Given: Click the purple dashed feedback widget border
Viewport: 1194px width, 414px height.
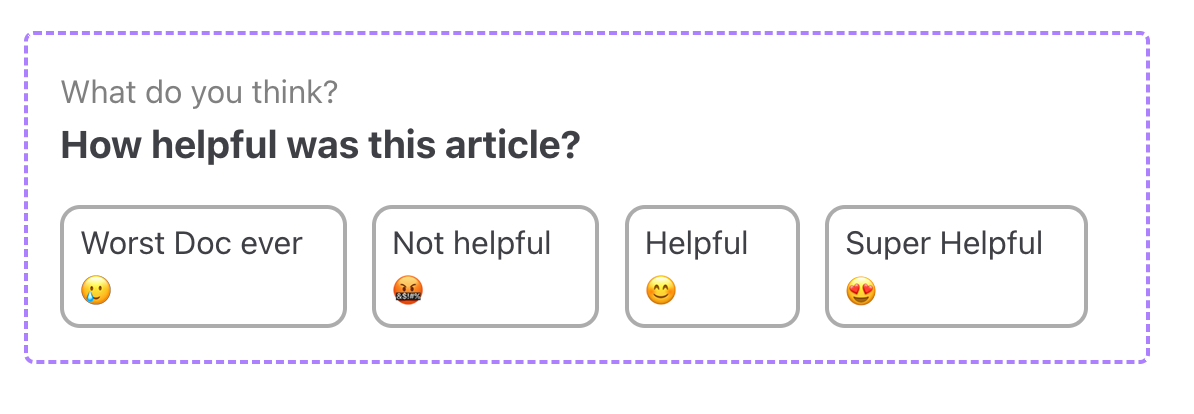Looking at the screenshot, I should [x=586, y=33].
